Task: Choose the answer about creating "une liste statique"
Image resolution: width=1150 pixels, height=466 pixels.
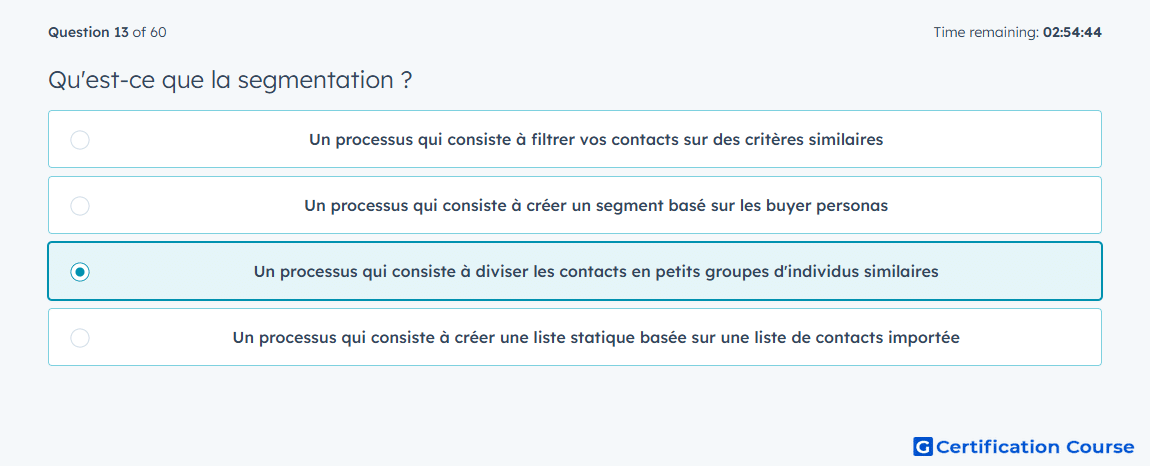Action: (x=575, y=338)
